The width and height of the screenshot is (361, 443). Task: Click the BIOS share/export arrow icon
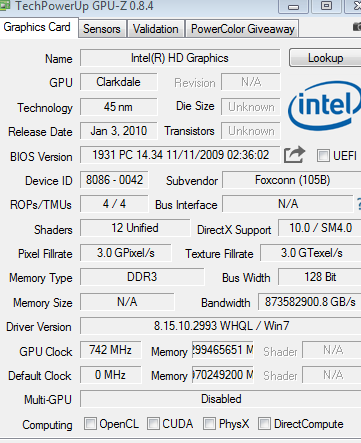pos(294,155)
